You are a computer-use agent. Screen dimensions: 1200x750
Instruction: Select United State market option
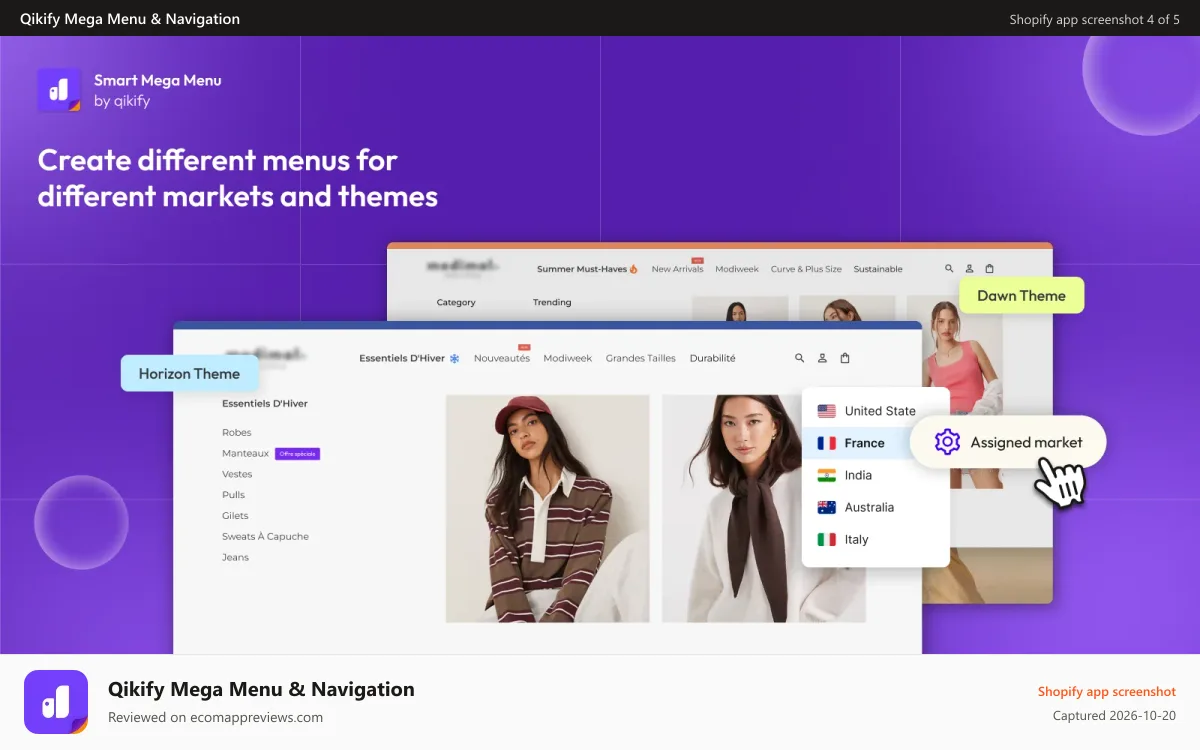[876, 411]
